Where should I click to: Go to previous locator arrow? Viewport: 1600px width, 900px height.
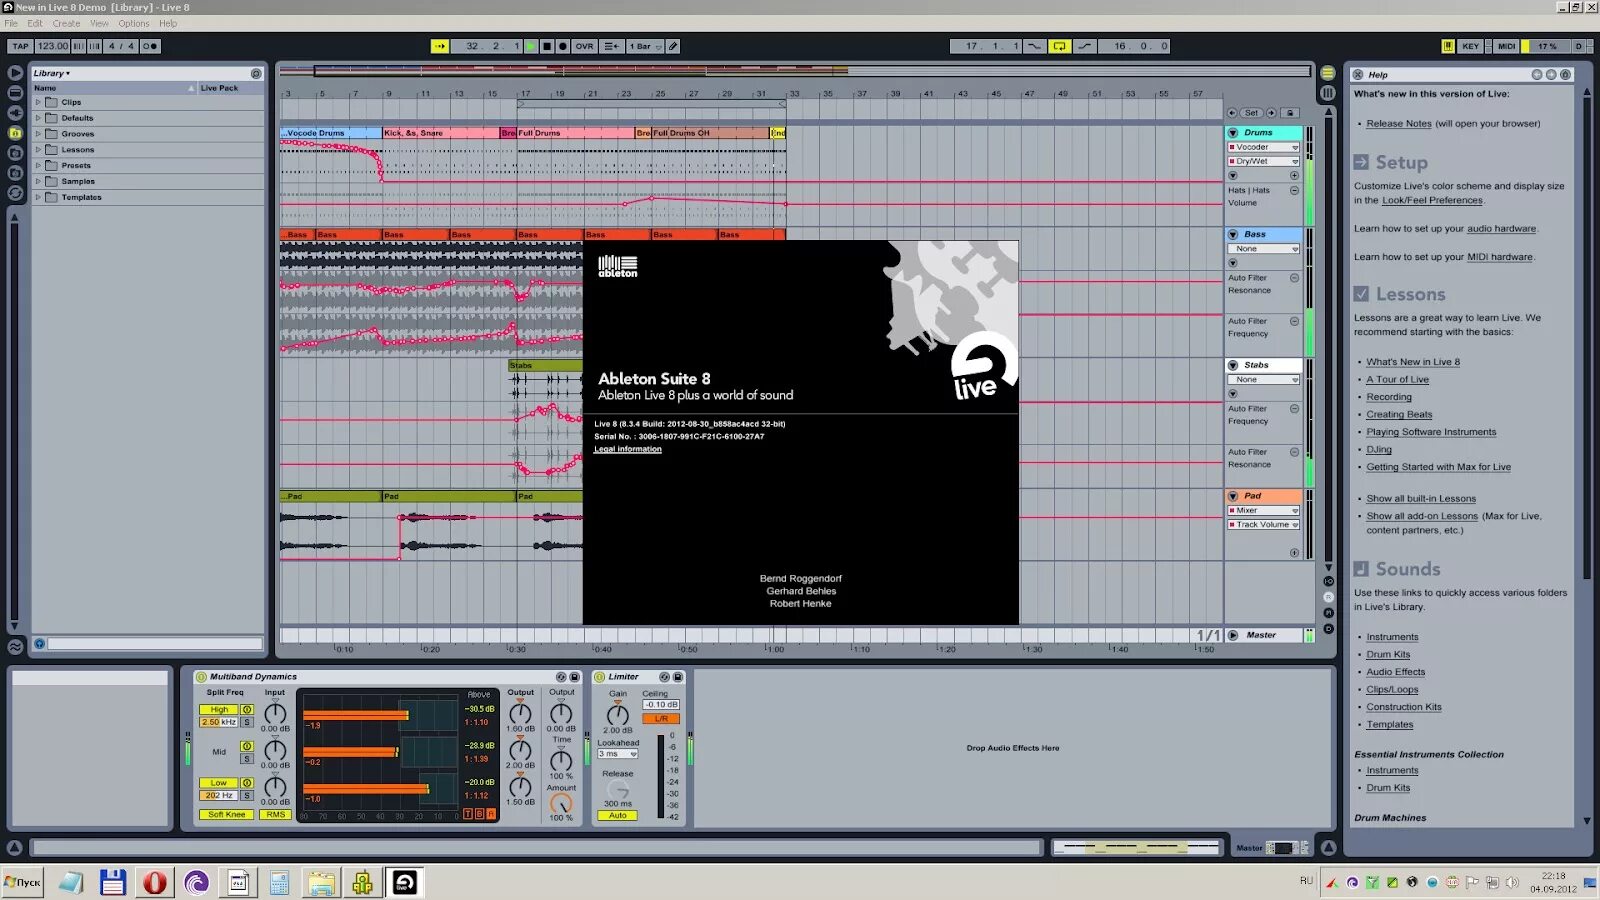1232,113
